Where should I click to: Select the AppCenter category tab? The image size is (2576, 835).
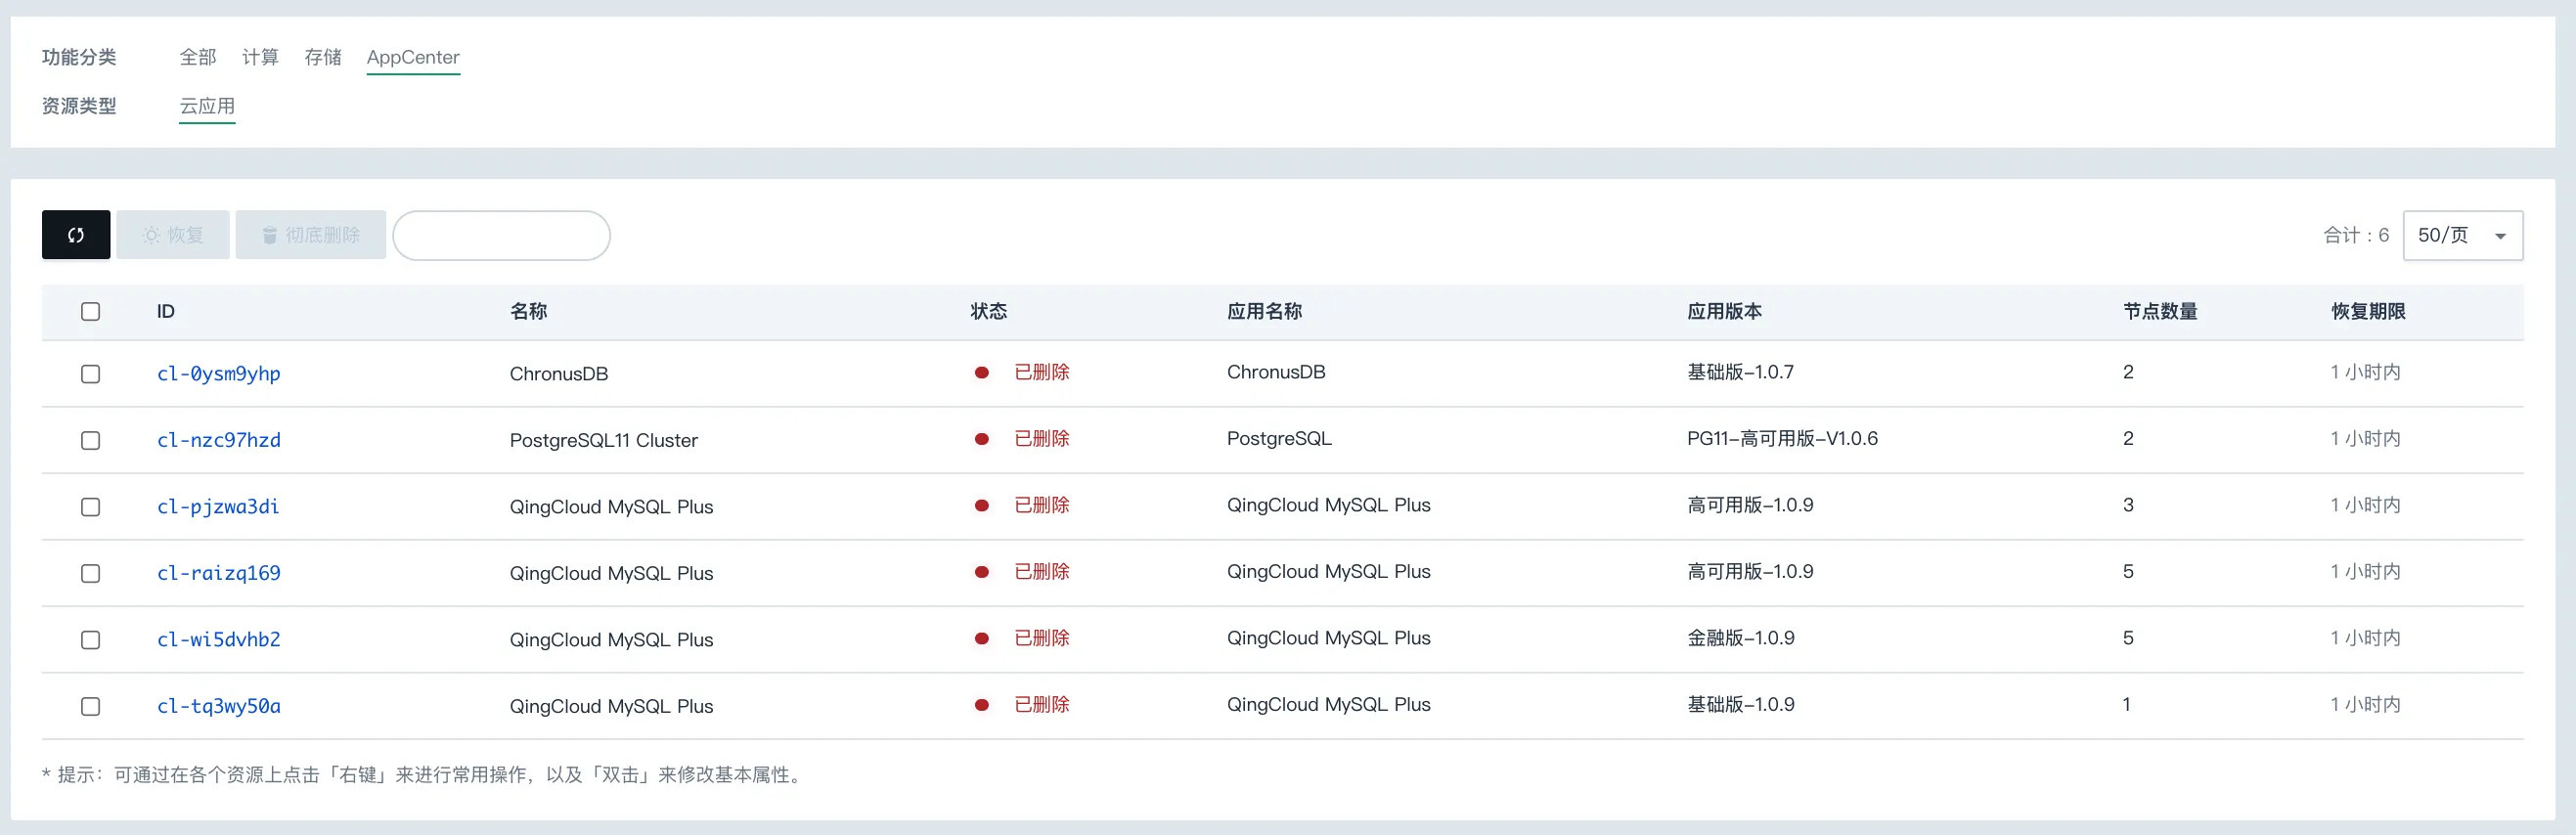pos(413,57)
